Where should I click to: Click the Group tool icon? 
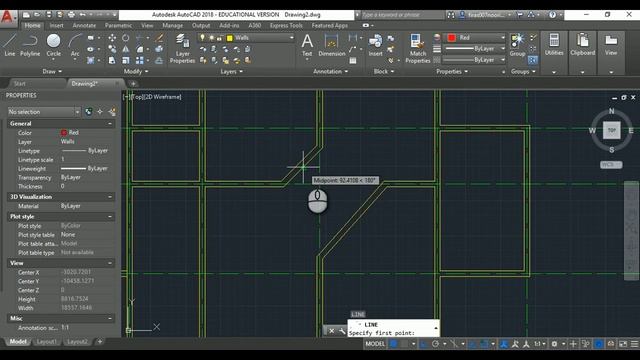[517, 45]
